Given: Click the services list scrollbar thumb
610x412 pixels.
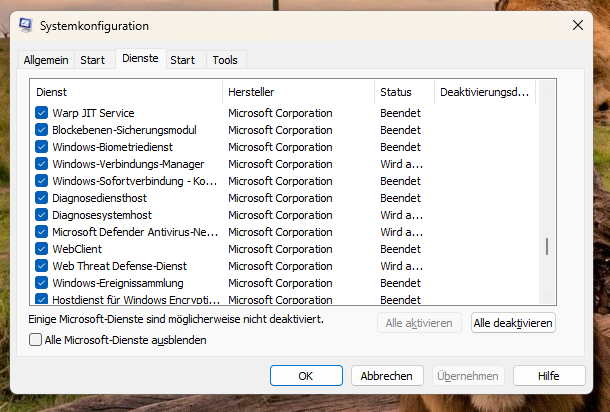Looking at the screenshot, I should (x=547, y=247).
